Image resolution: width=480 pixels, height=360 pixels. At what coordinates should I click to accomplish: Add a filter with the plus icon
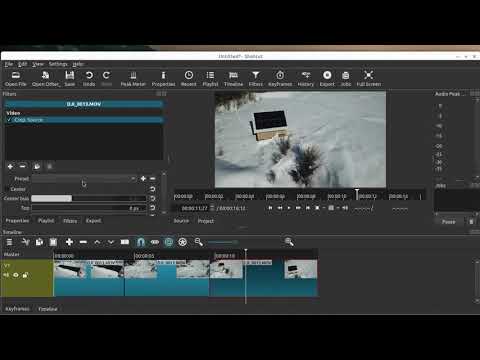10,166
